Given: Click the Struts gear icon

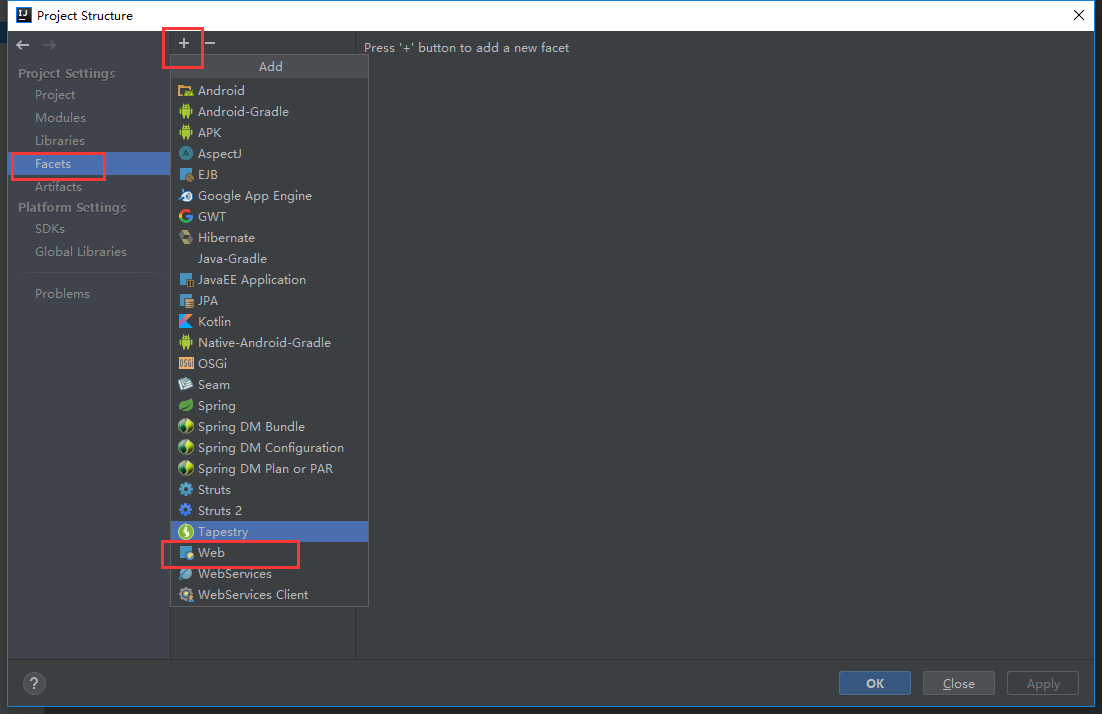Looking at the screenshot, I should (186, 489).
